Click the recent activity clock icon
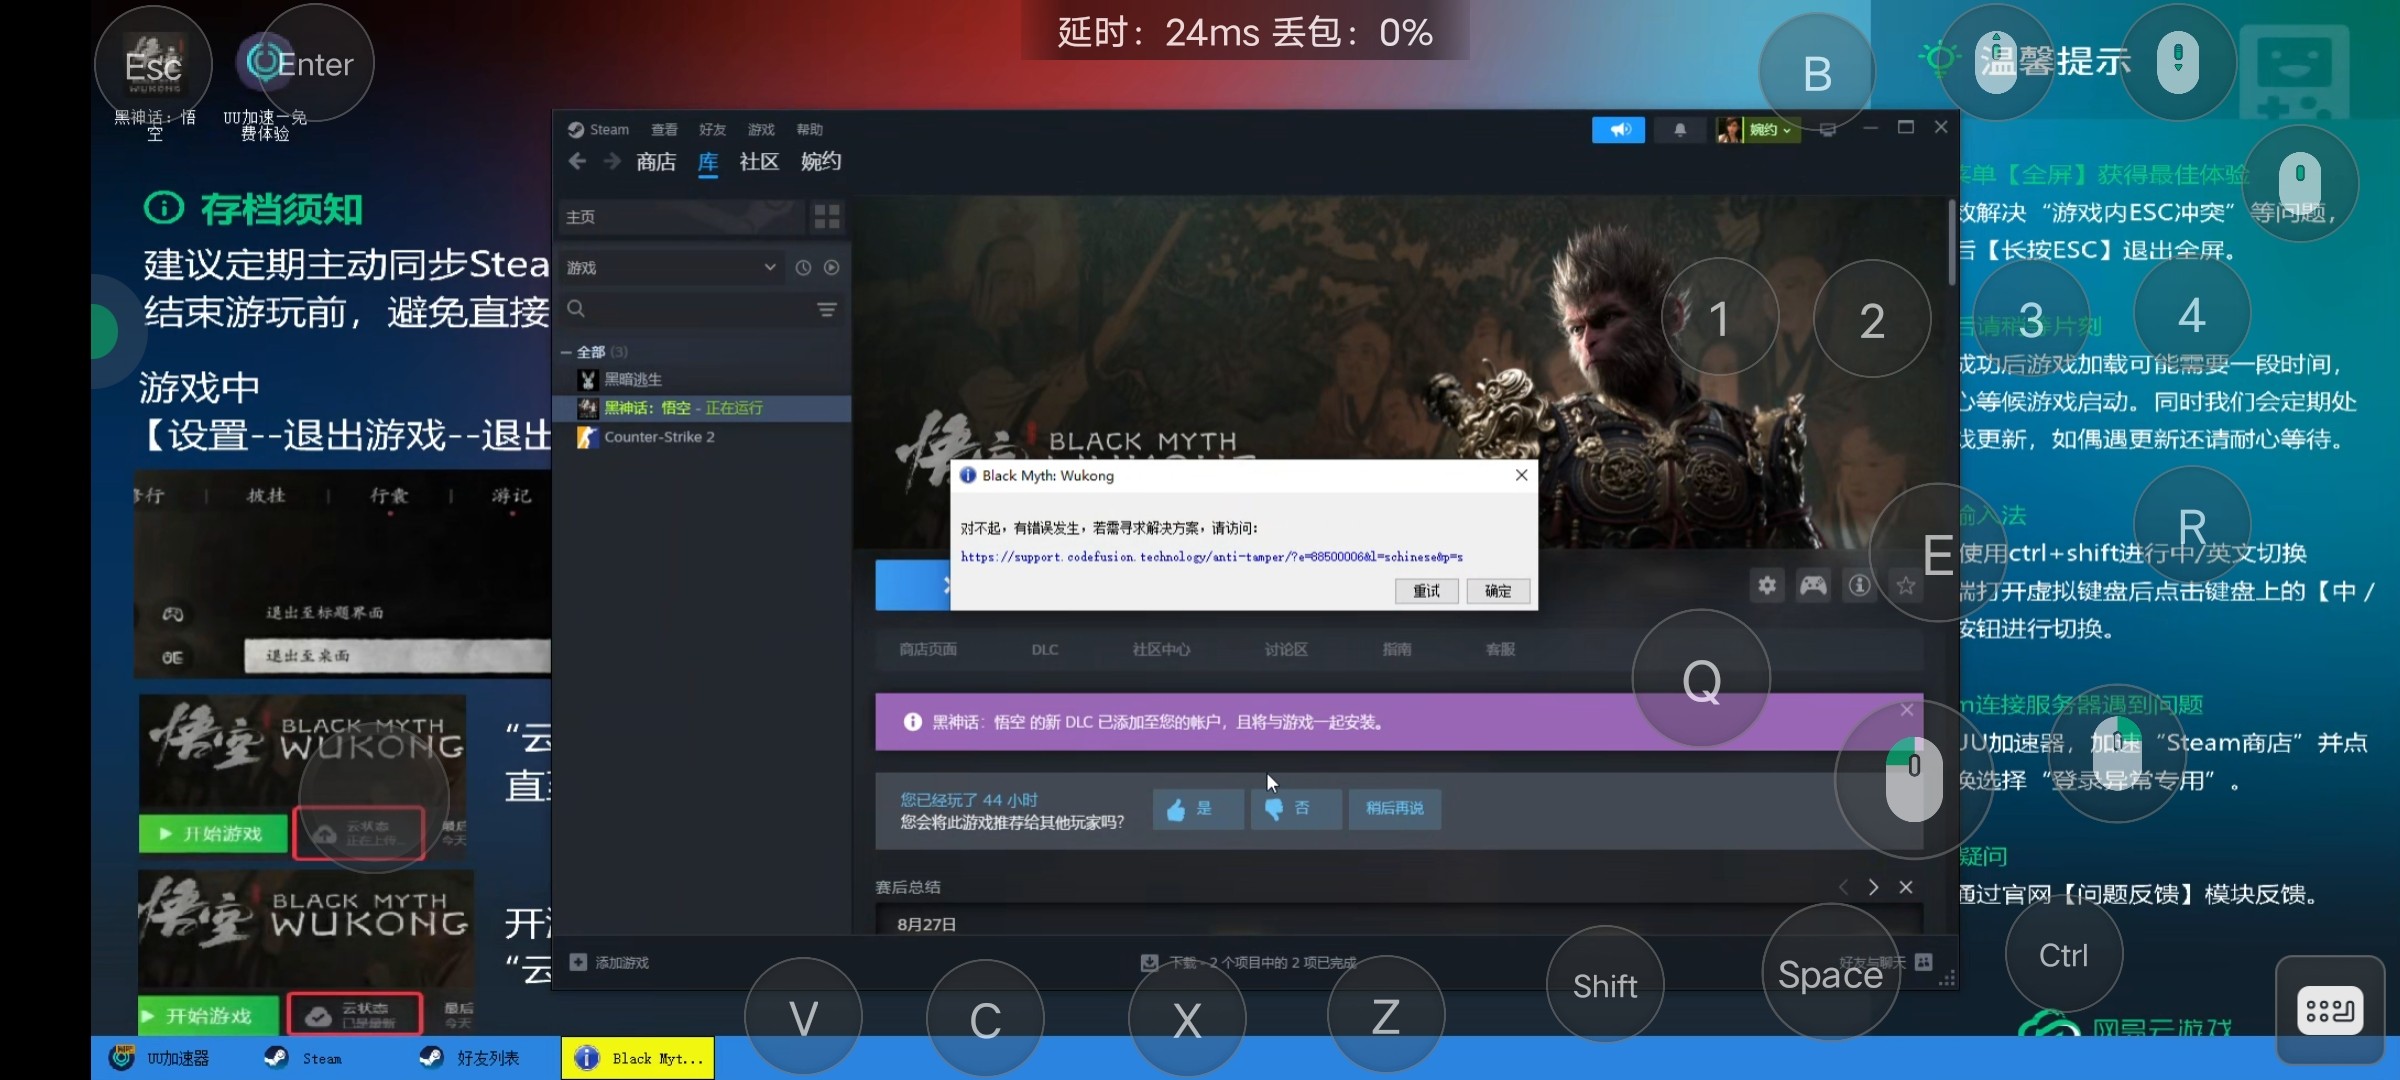 point(803,268)
